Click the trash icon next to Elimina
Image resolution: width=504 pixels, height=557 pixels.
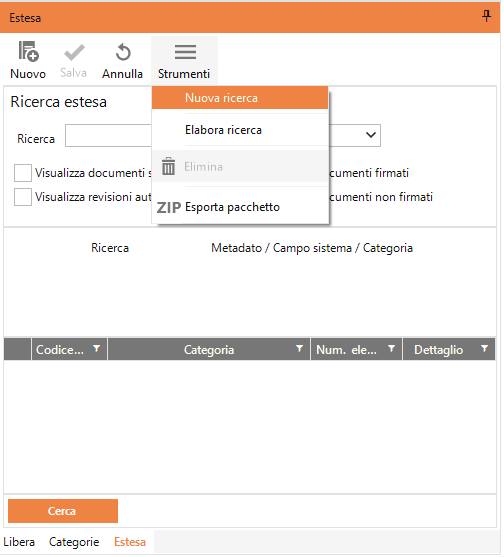pyautogui.click(x=168, y=166)
